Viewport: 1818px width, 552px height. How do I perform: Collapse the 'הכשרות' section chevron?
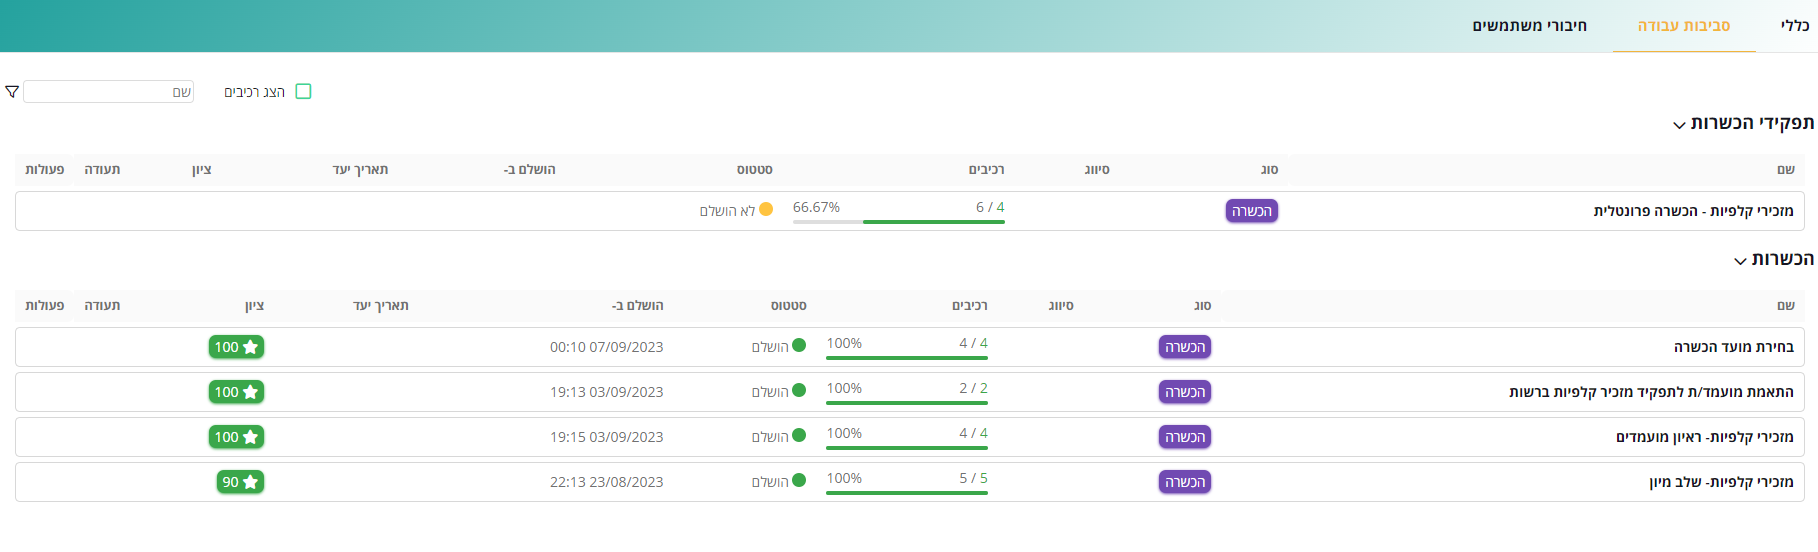click(1740, 261)
